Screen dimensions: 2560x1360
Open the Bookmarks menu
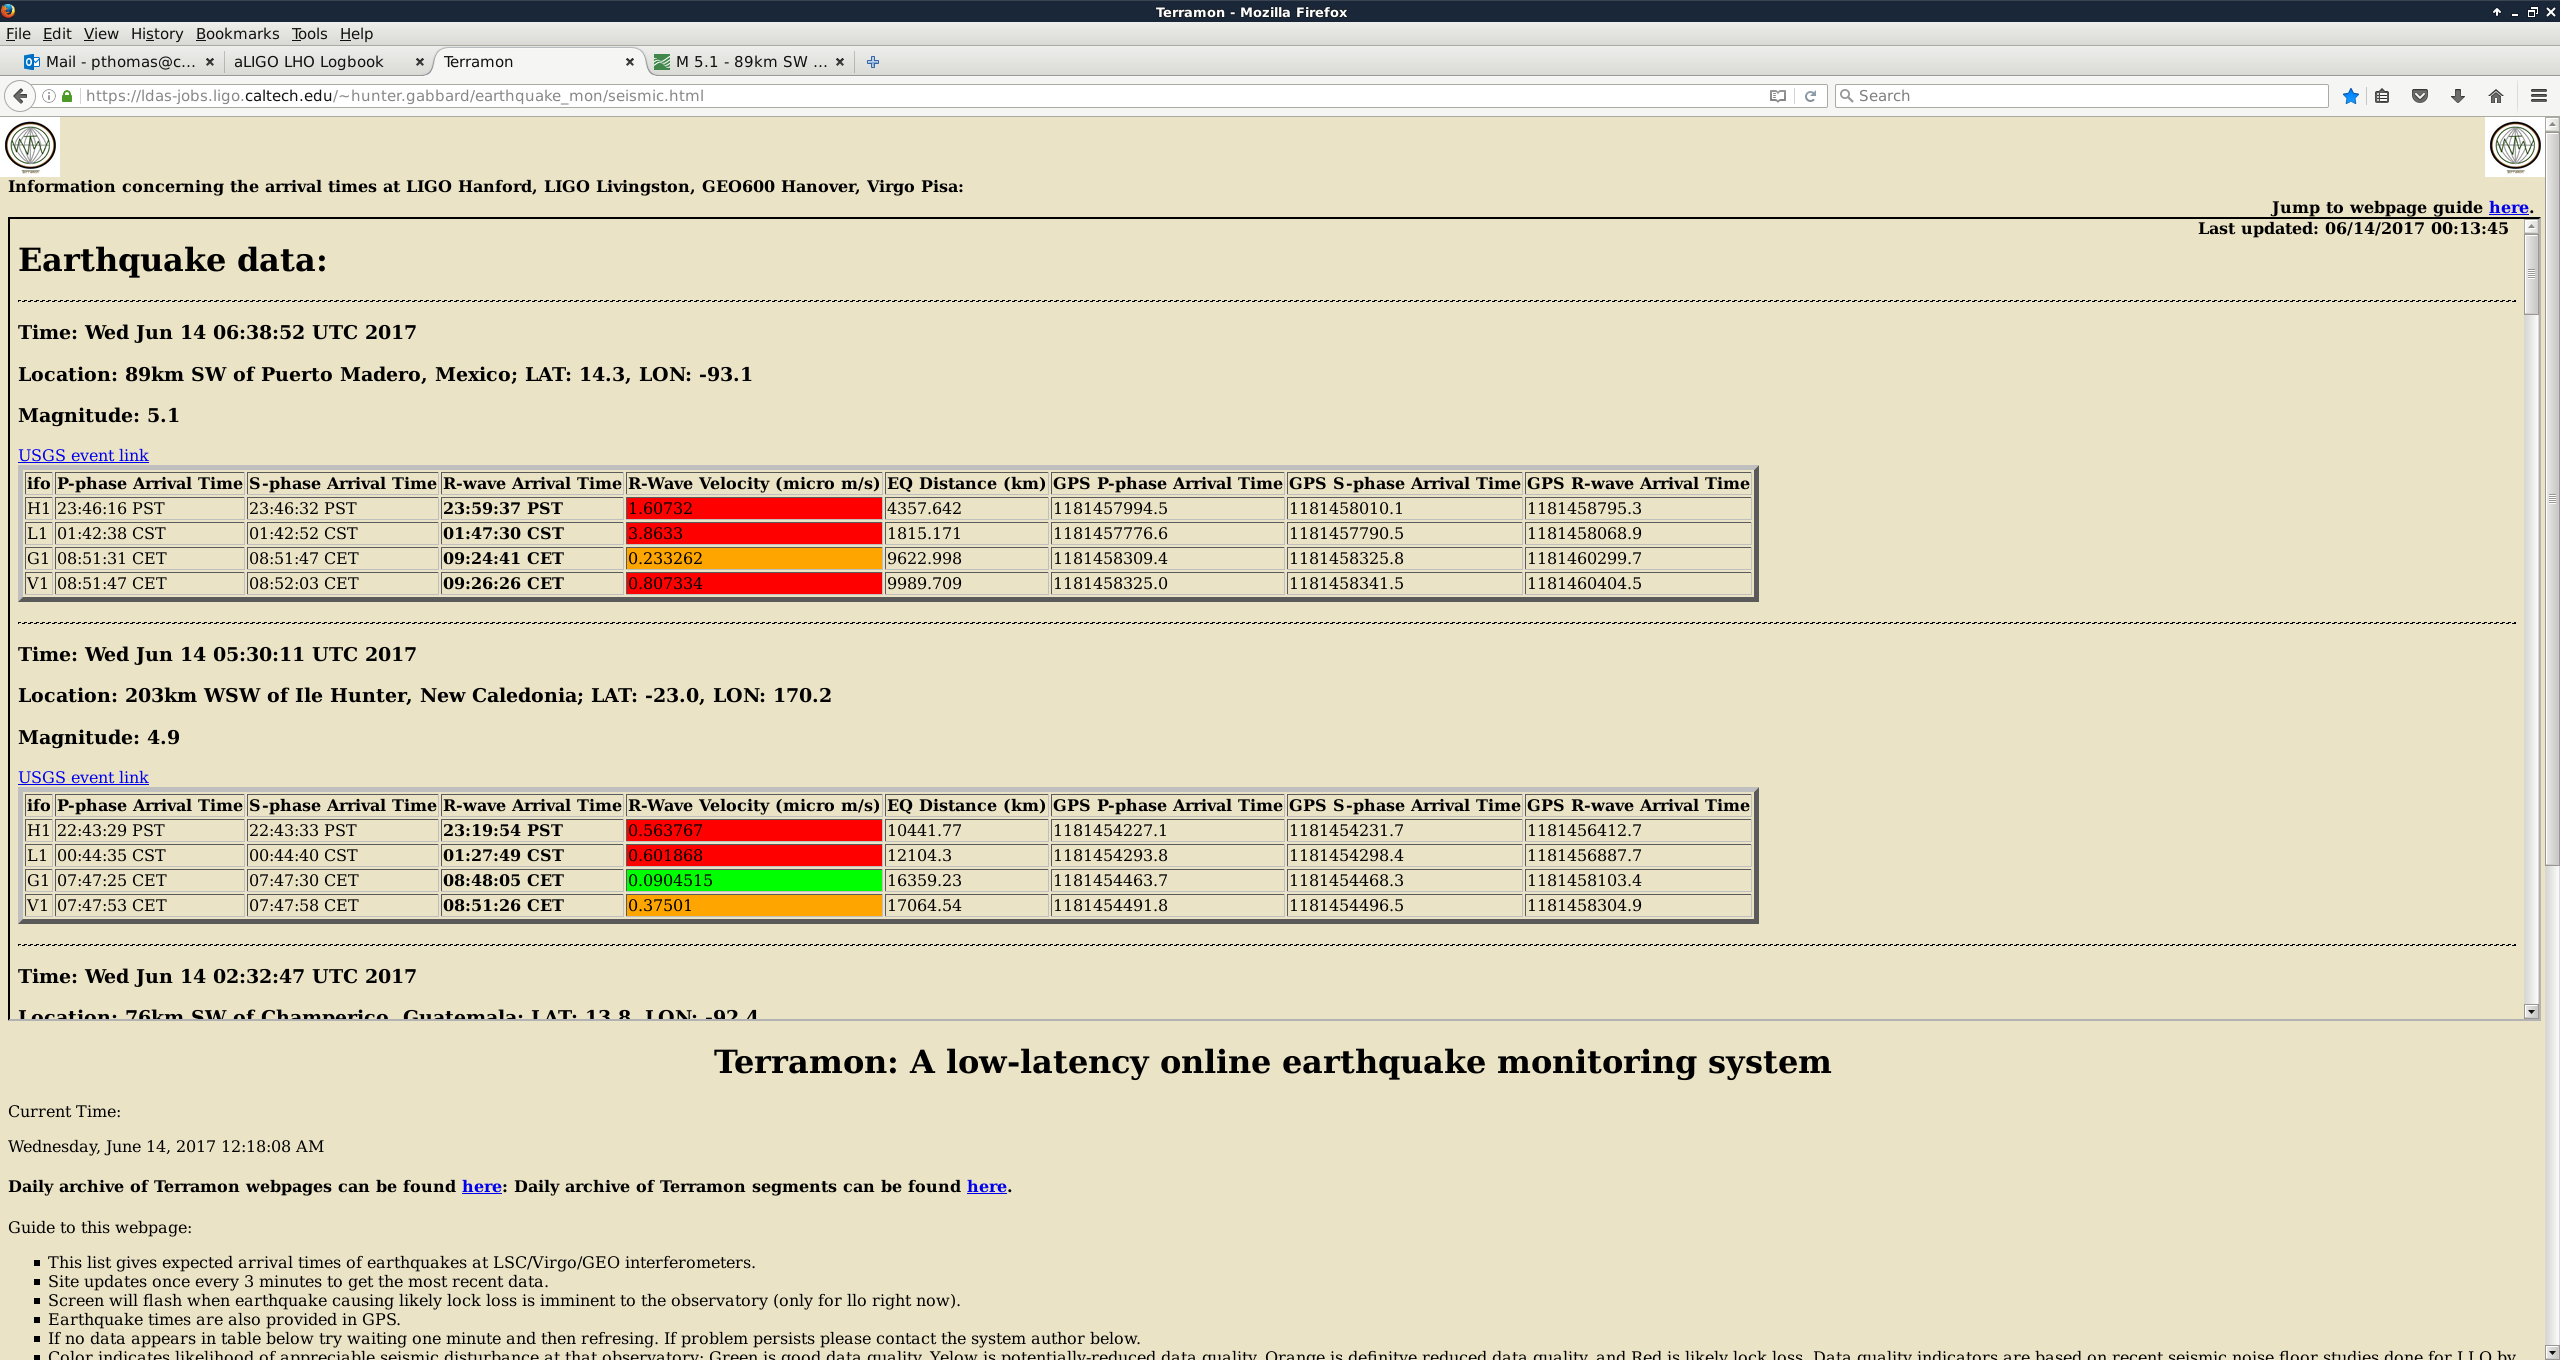(x=237, y=34)
